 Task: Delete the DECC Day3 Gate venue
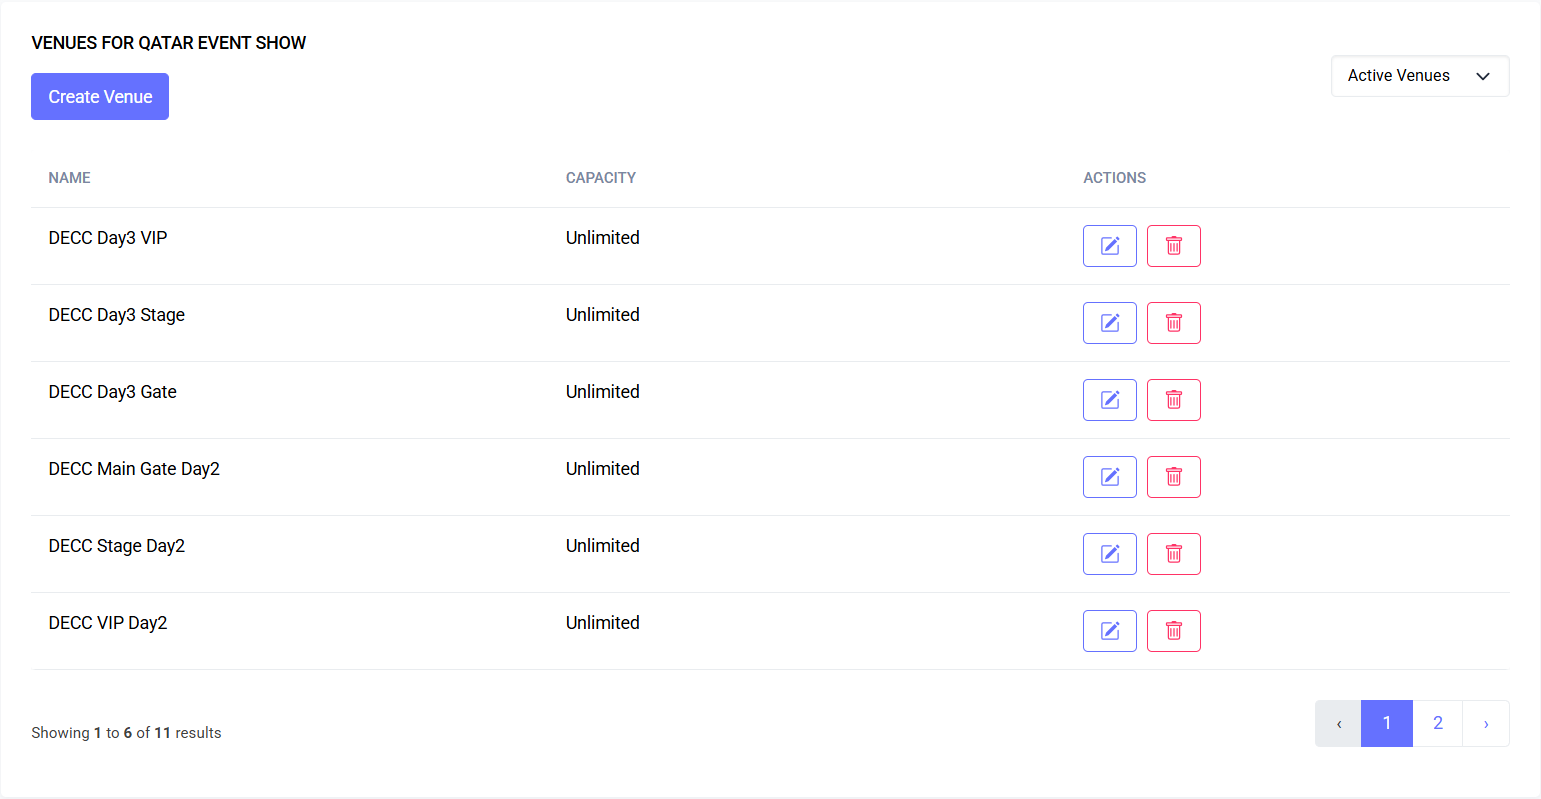[x=1173, y=400]
